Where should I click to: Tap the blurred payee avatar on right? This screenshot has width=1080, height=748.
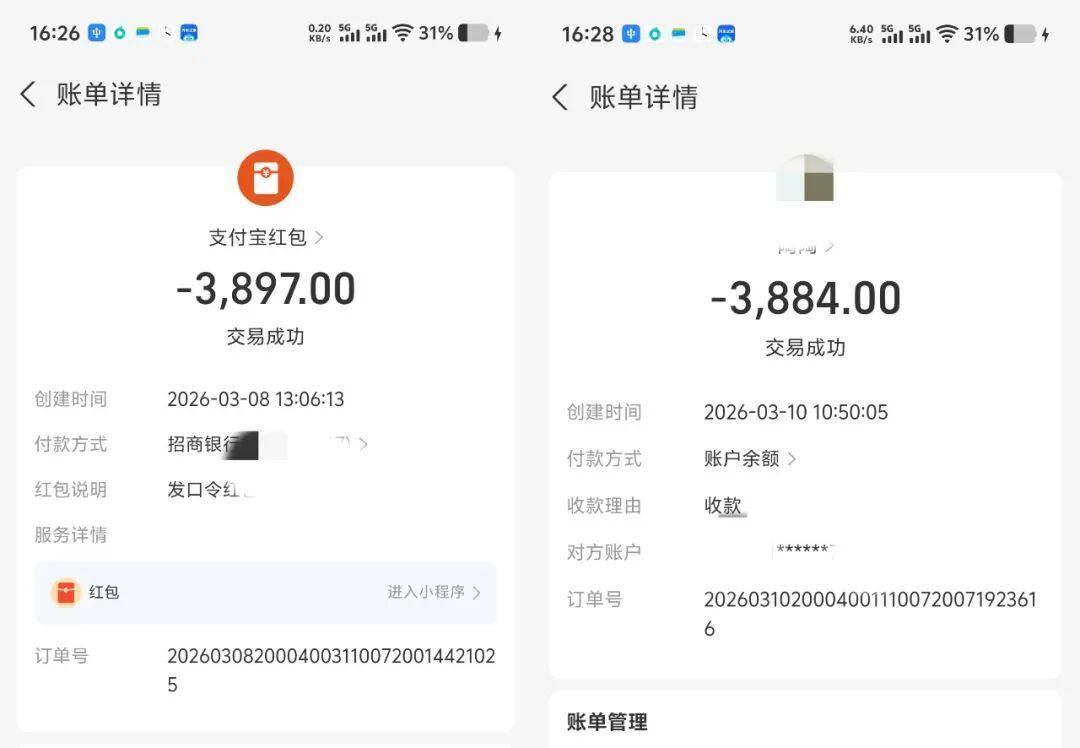point(804,178)
